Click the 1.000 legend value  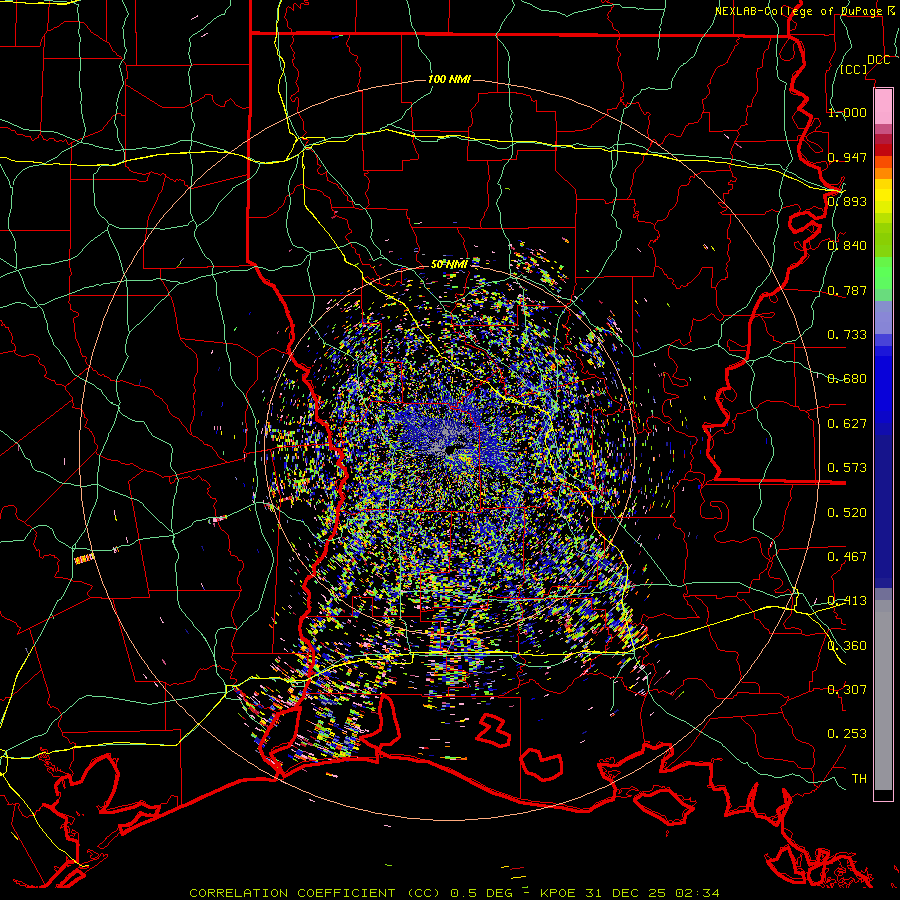point(847,112)
